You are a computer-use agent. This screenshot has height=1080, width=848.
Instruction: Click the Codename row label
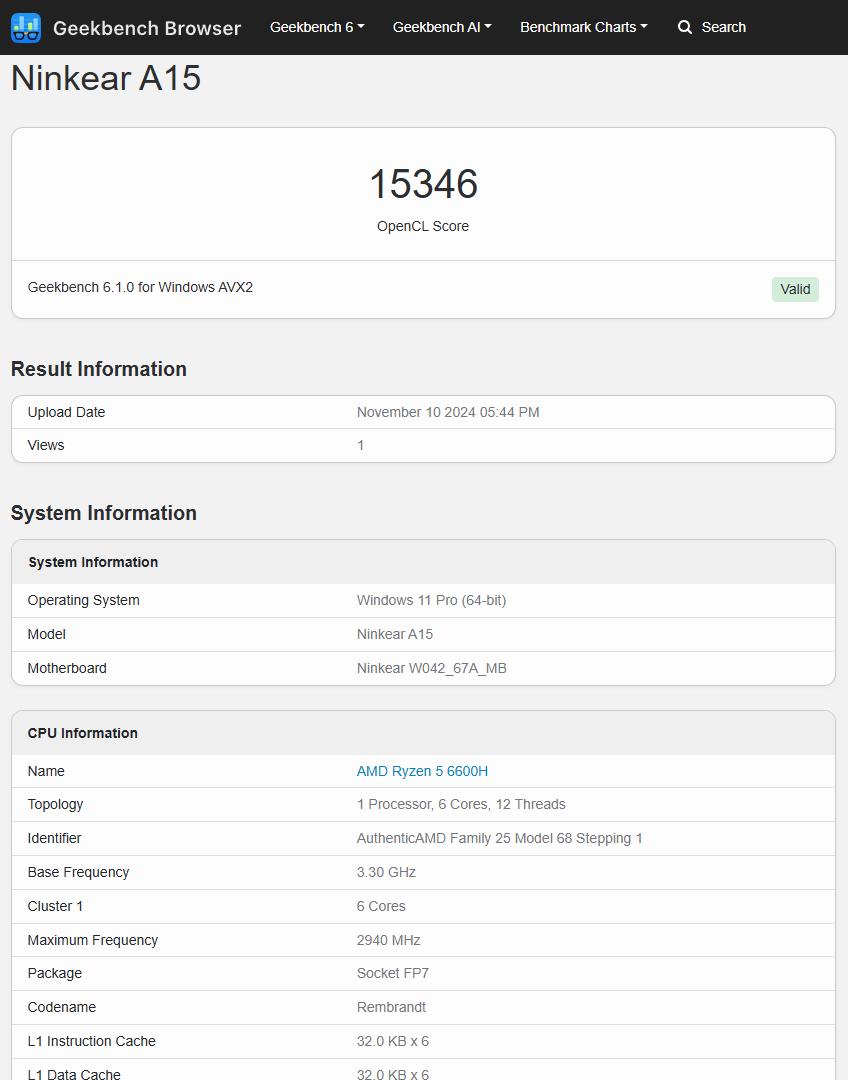[61, 1007]
